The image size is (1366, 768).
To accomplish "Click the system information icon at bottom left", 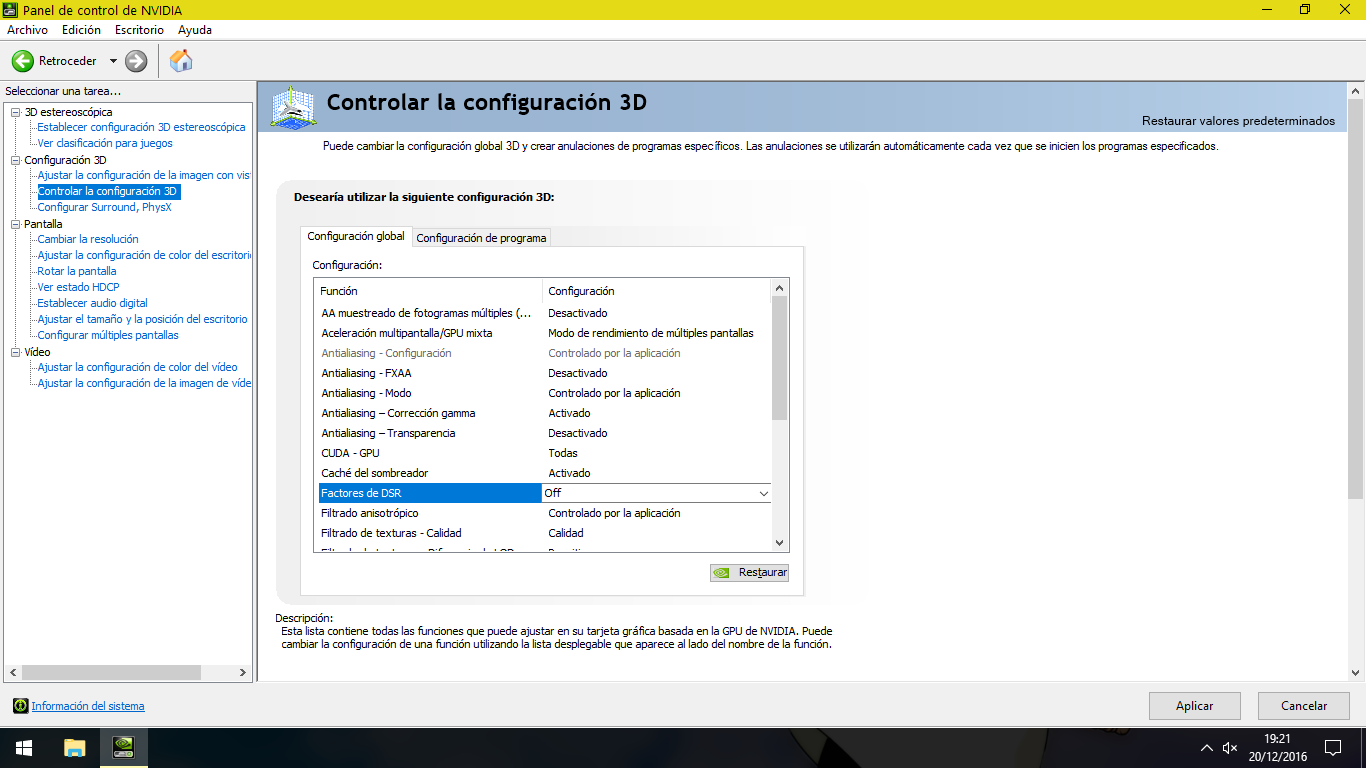I will point(20,706).
